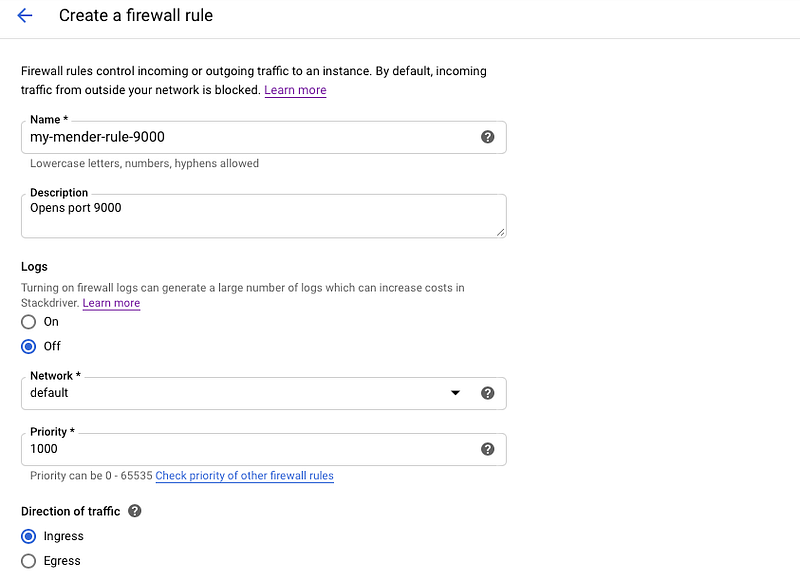Click the "Create a firewall rule" page title
This screenshot has height=584, width=800.
tap(136, 16)
